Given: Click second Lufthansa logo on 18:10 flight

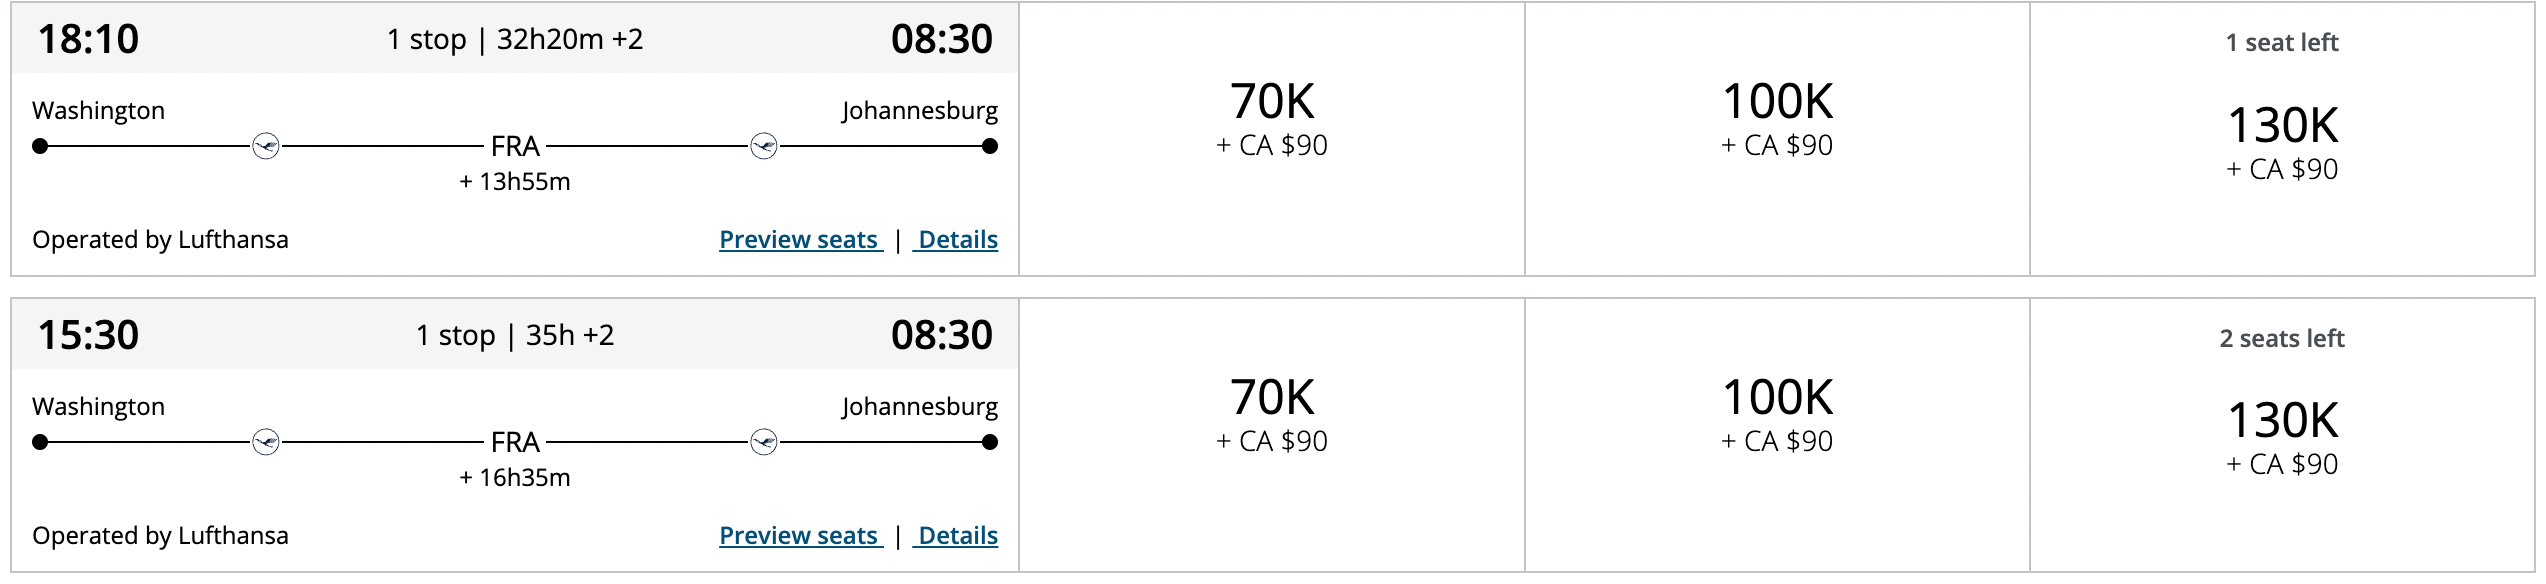Looking at the screenshot, I should pos(764,146).
